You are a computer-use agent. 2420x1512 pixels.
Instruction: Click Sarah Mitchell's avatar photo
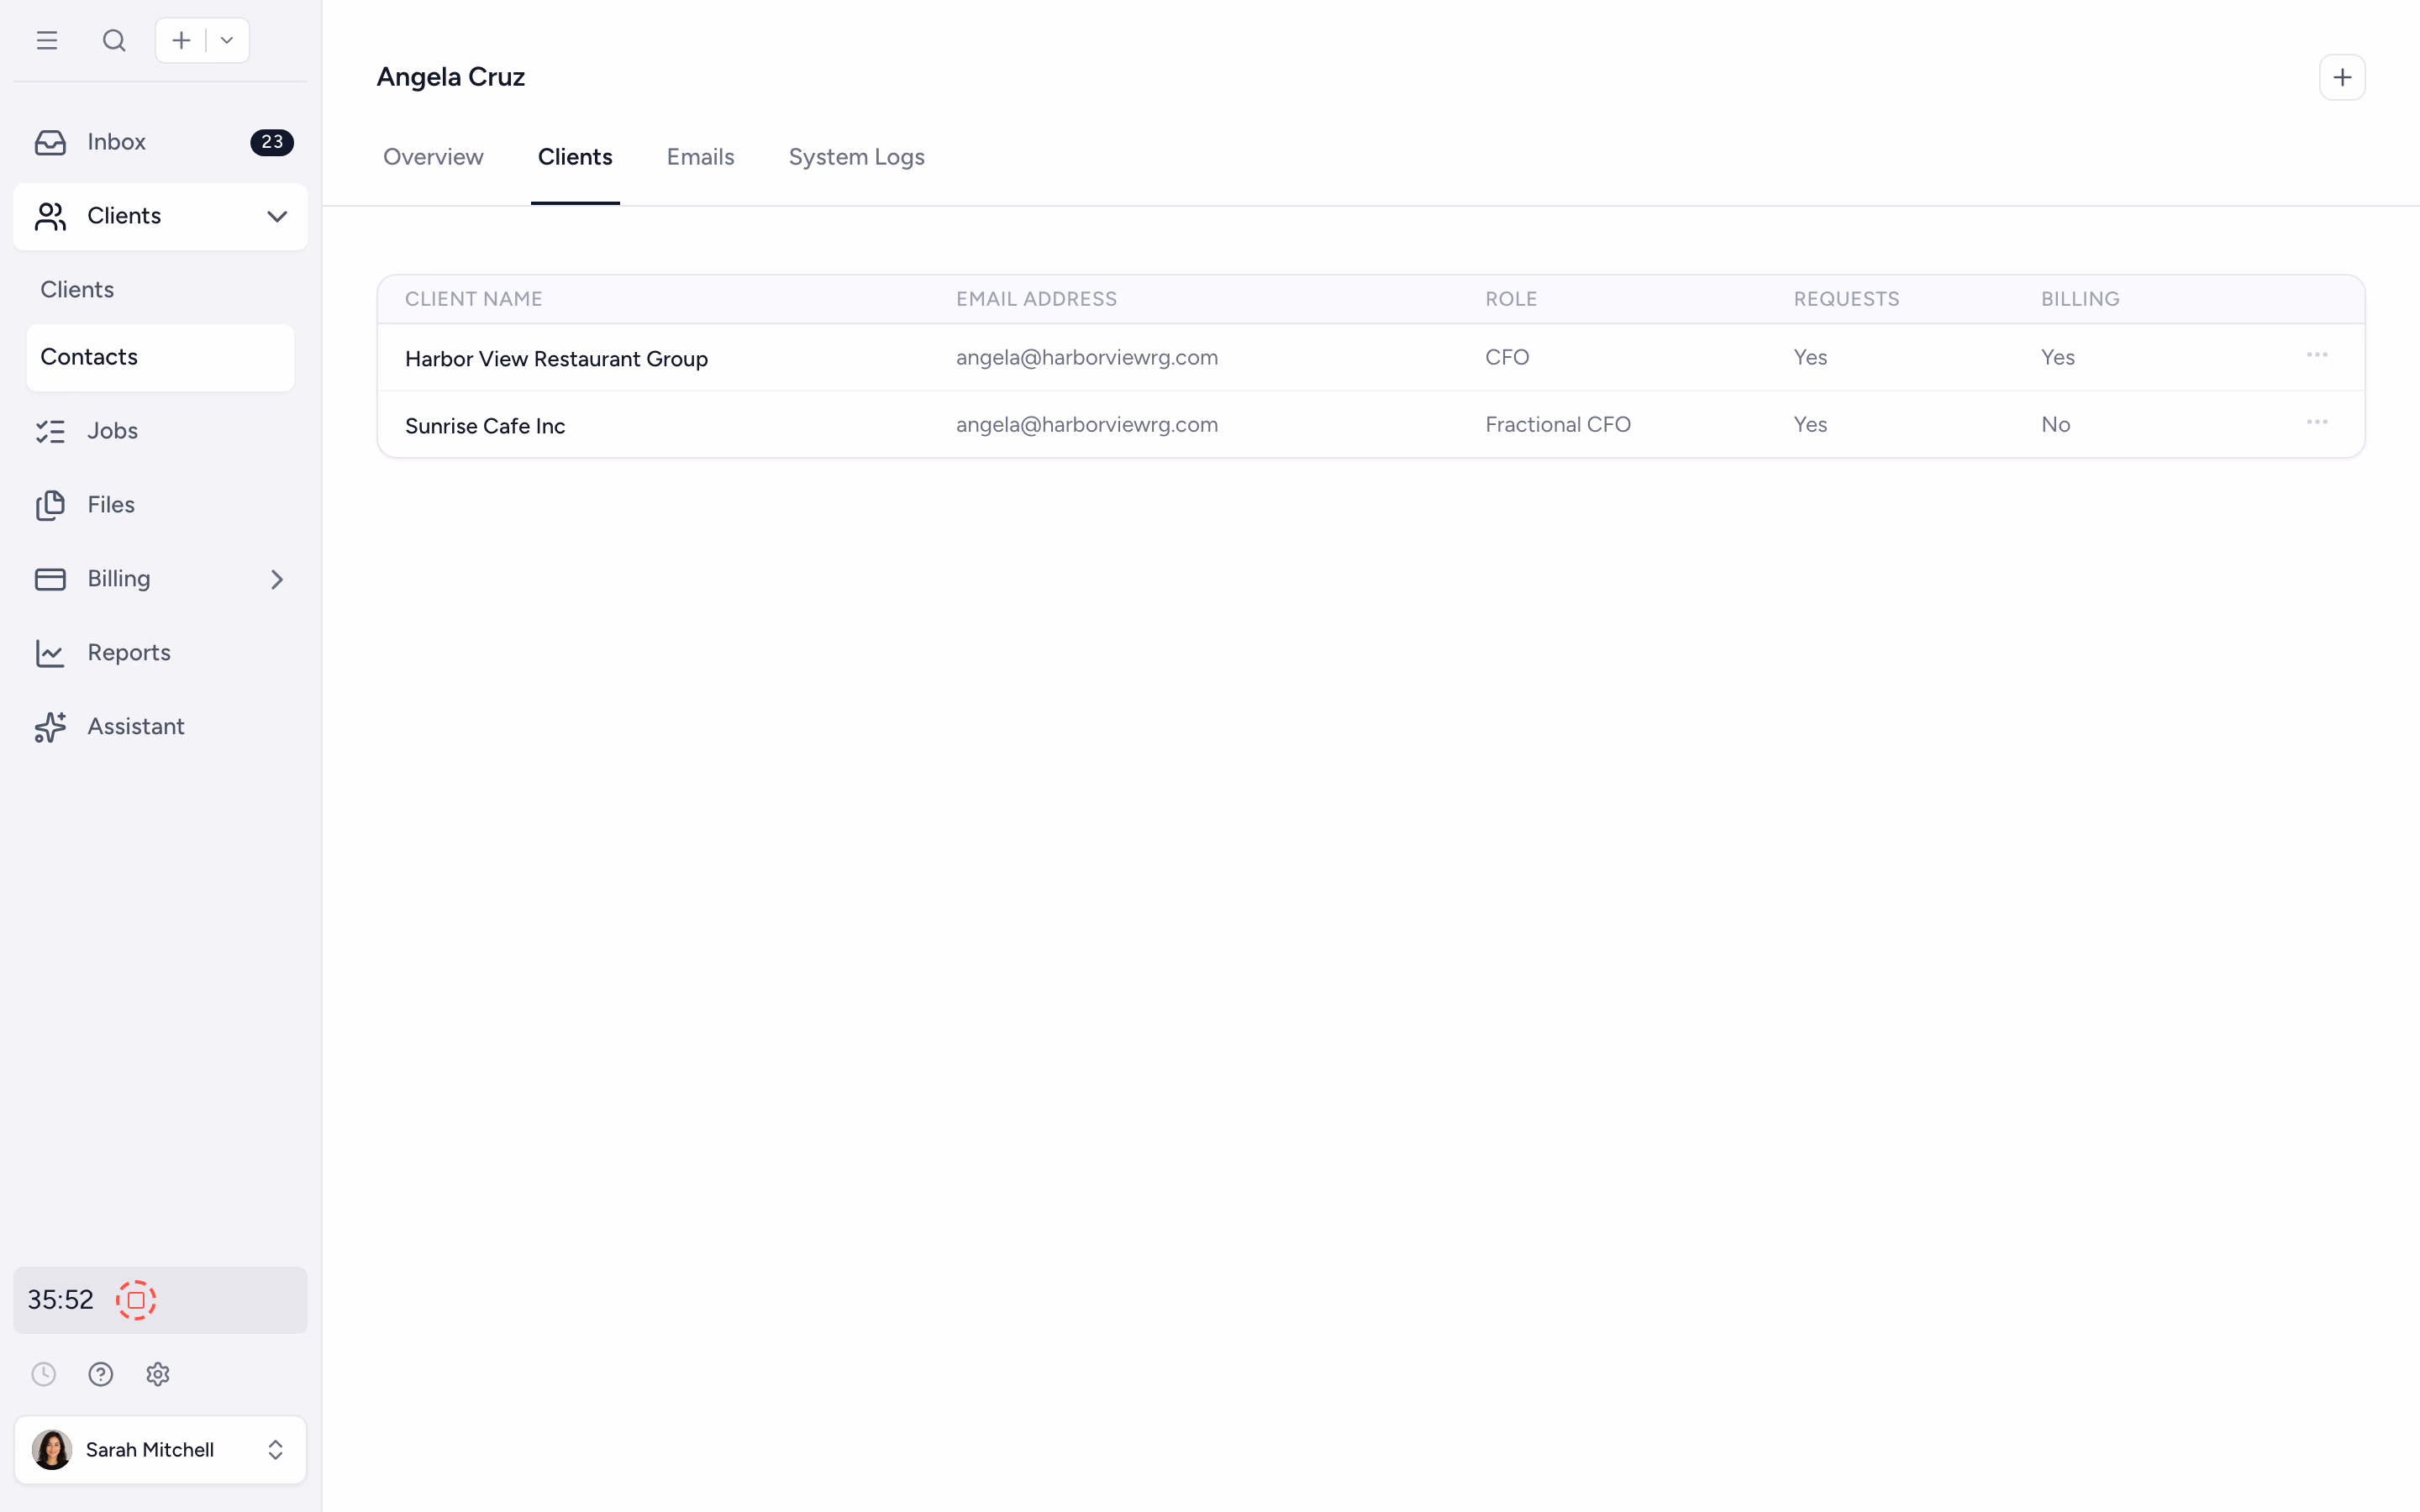pyautogui.click(x=52, y=1450)
